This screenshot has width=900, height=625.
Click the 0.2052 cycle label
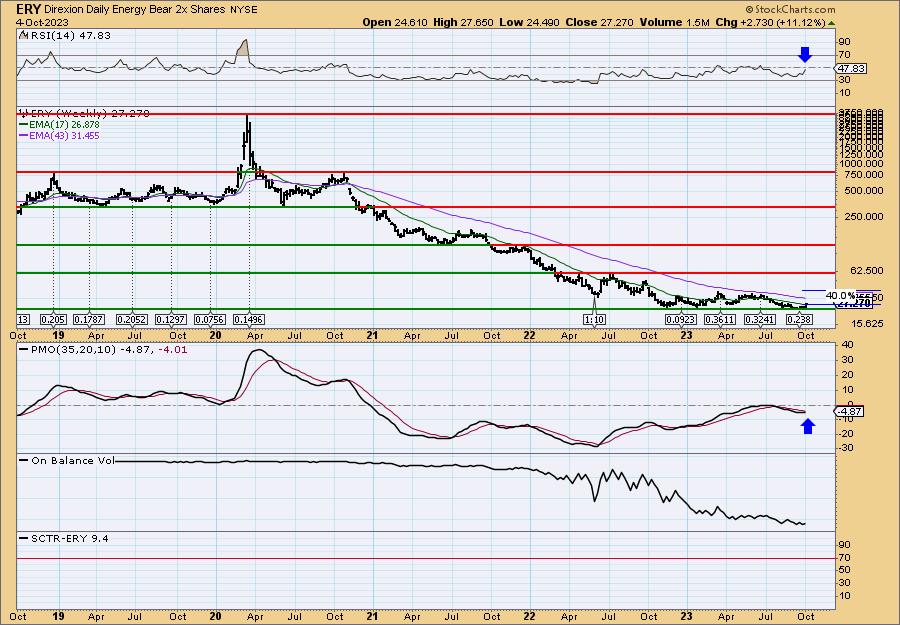tap(132, 320)
